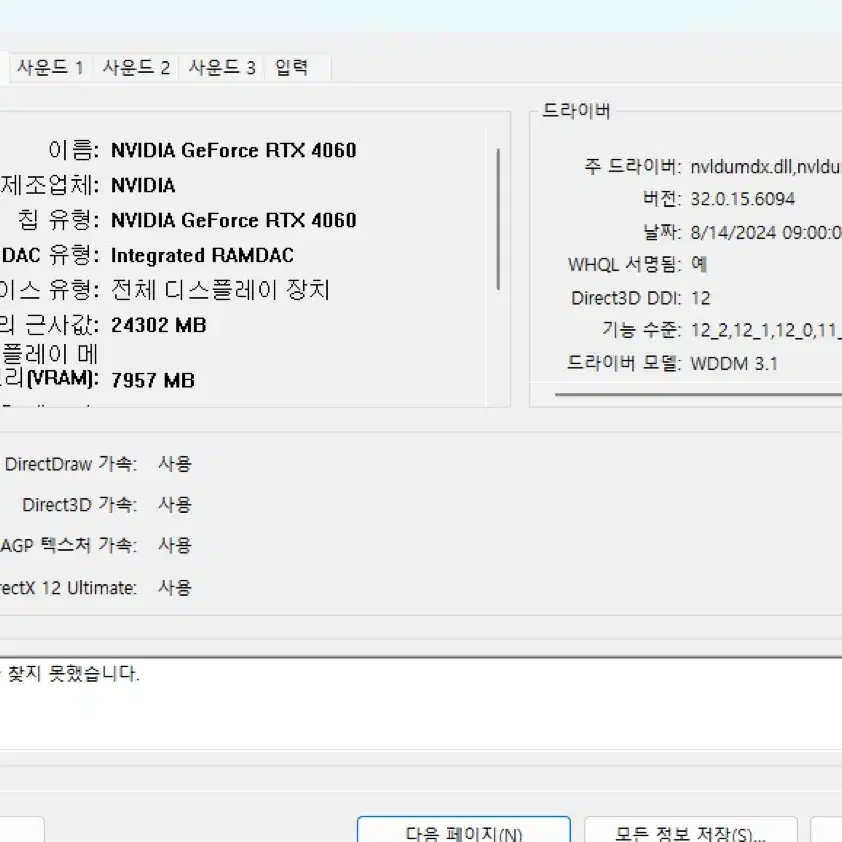Select the name value NVIDIA GeForce RTX 4060

(234, 150)
